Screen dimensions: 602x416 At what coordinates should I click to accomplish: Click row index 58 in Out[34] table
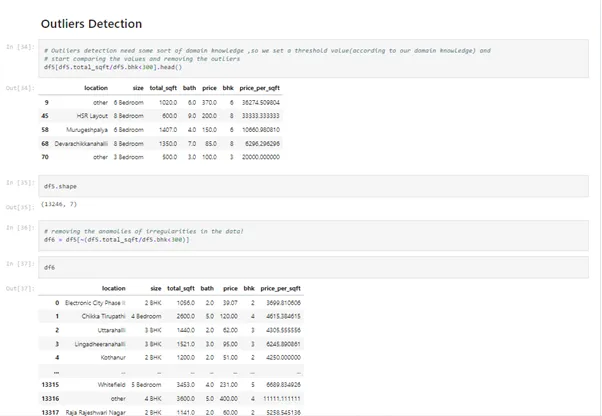tap(45, 130)
